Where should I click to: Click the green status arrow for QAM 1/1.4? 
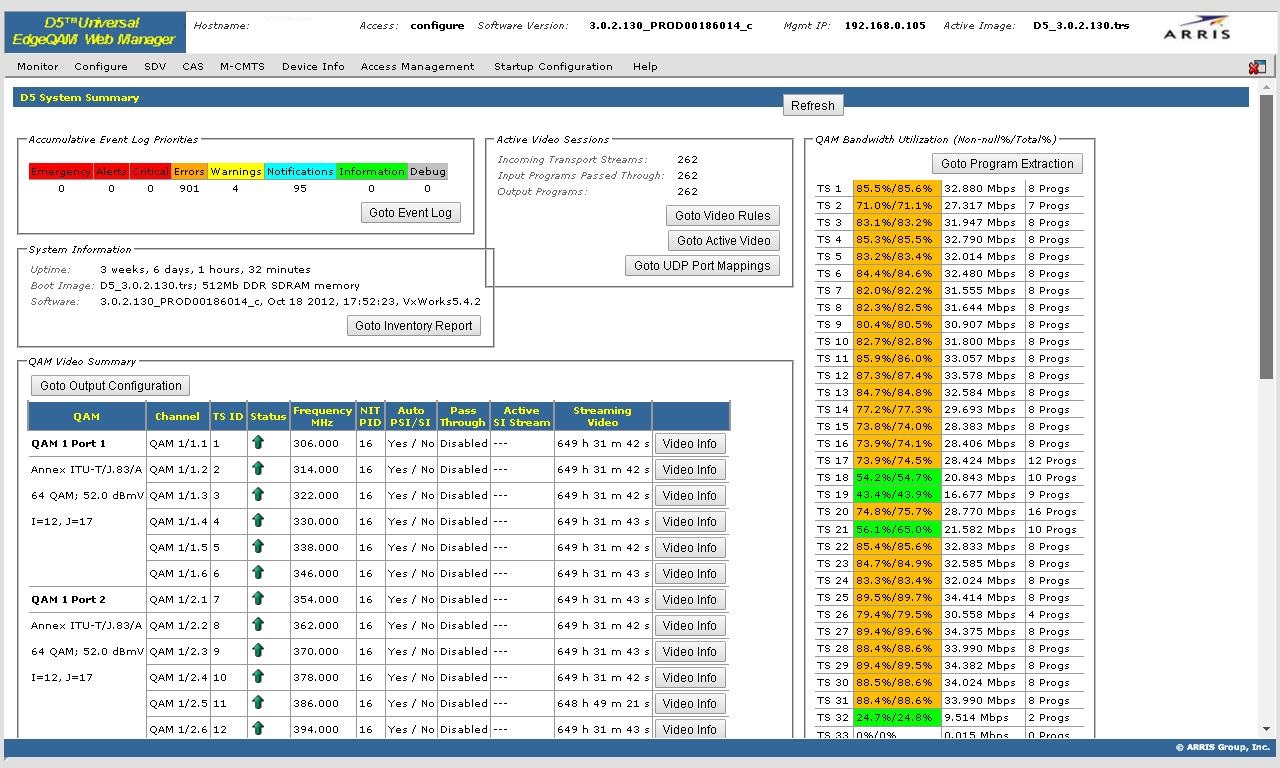click(258, 520)
